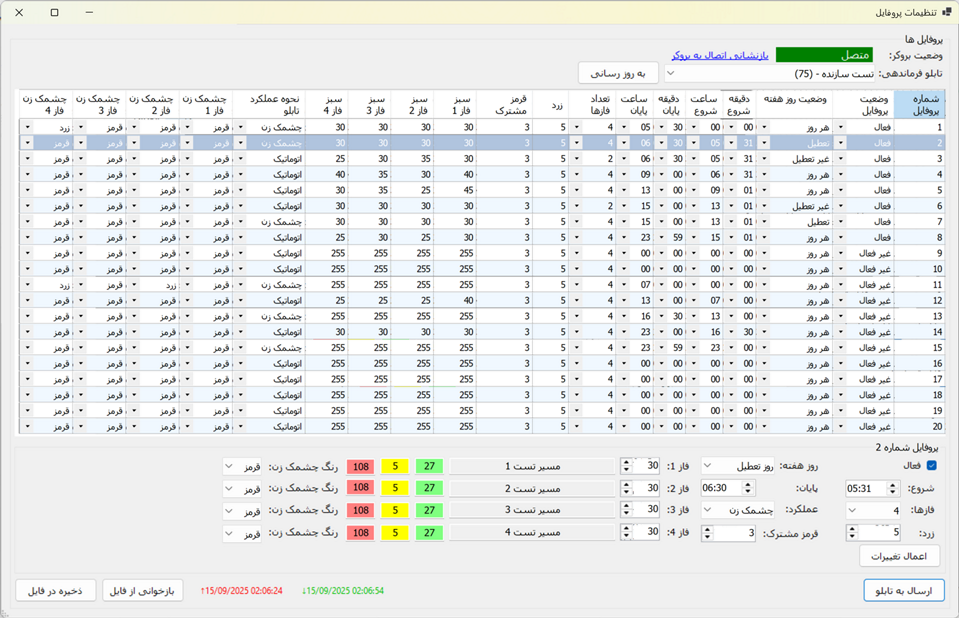Screen dimensions: 959x618
Task: Open the عملکرد dropdown showing چشمک زن
Action: 737,510
